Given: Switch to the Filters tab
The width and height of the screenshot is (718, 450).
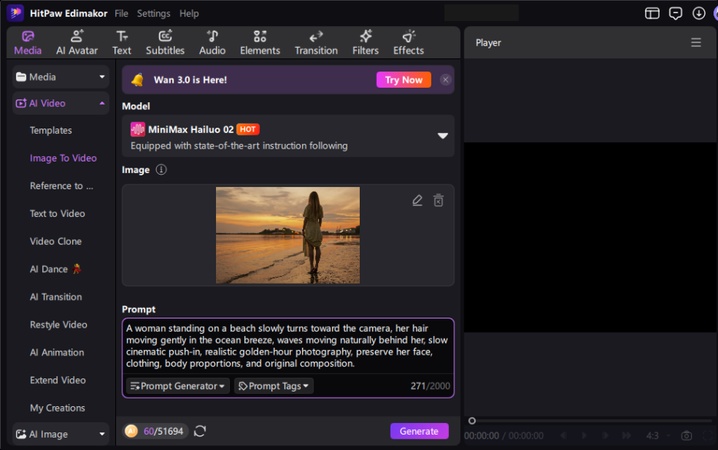Looking at the screenshot, I should [365, 43].
